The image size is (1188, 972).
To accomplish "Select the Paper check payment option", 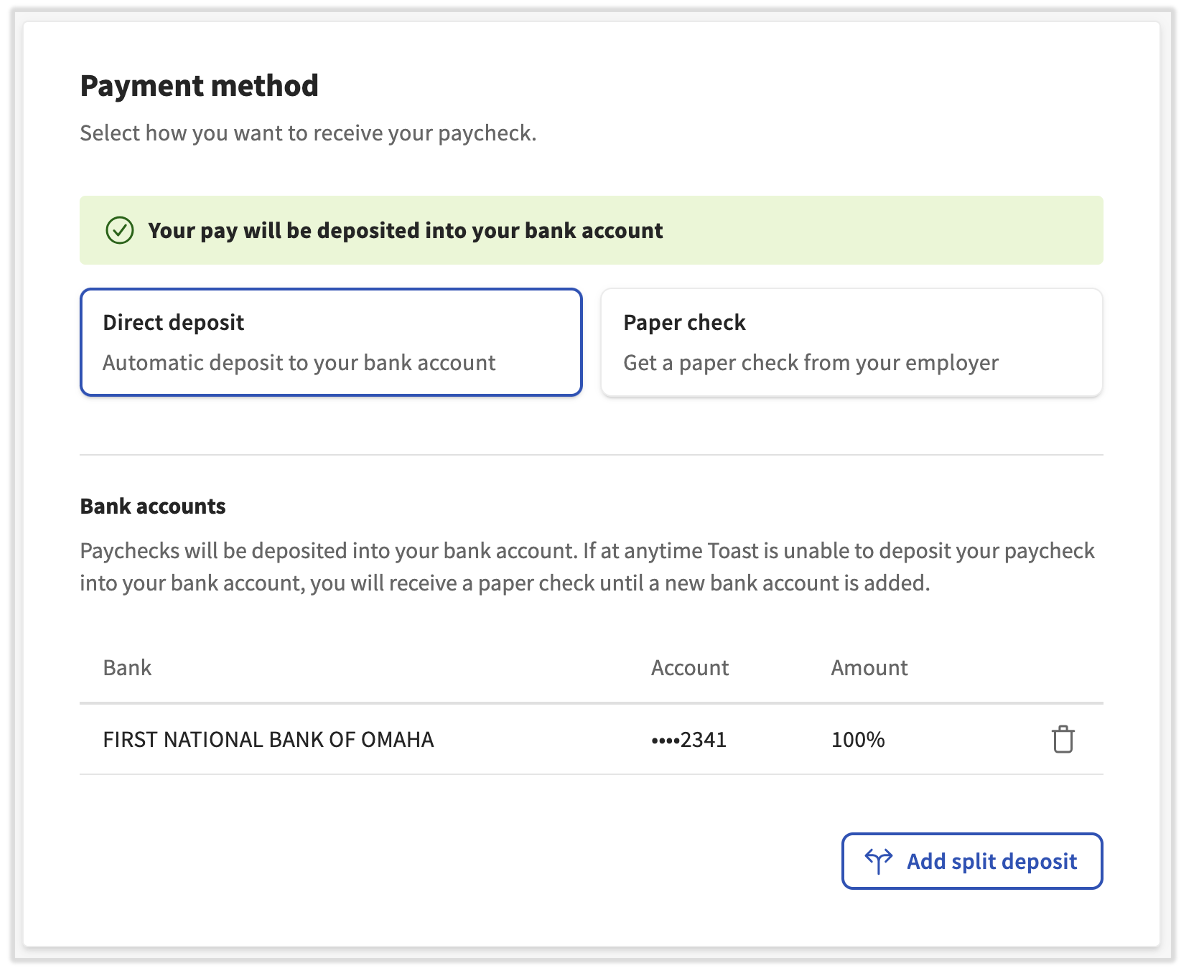I will tap(851, 342).
